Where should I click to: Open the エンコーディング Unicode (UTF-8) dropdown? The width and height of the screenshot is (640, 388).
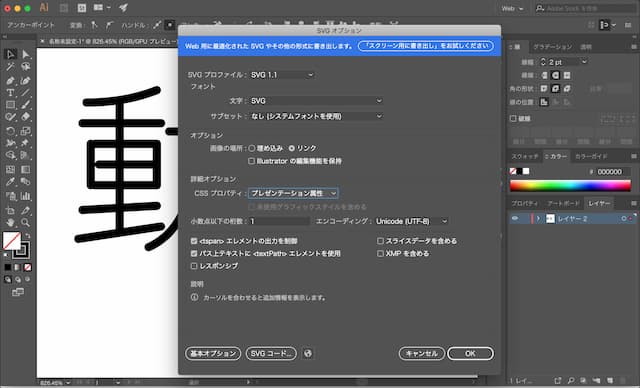coord(411,222)
